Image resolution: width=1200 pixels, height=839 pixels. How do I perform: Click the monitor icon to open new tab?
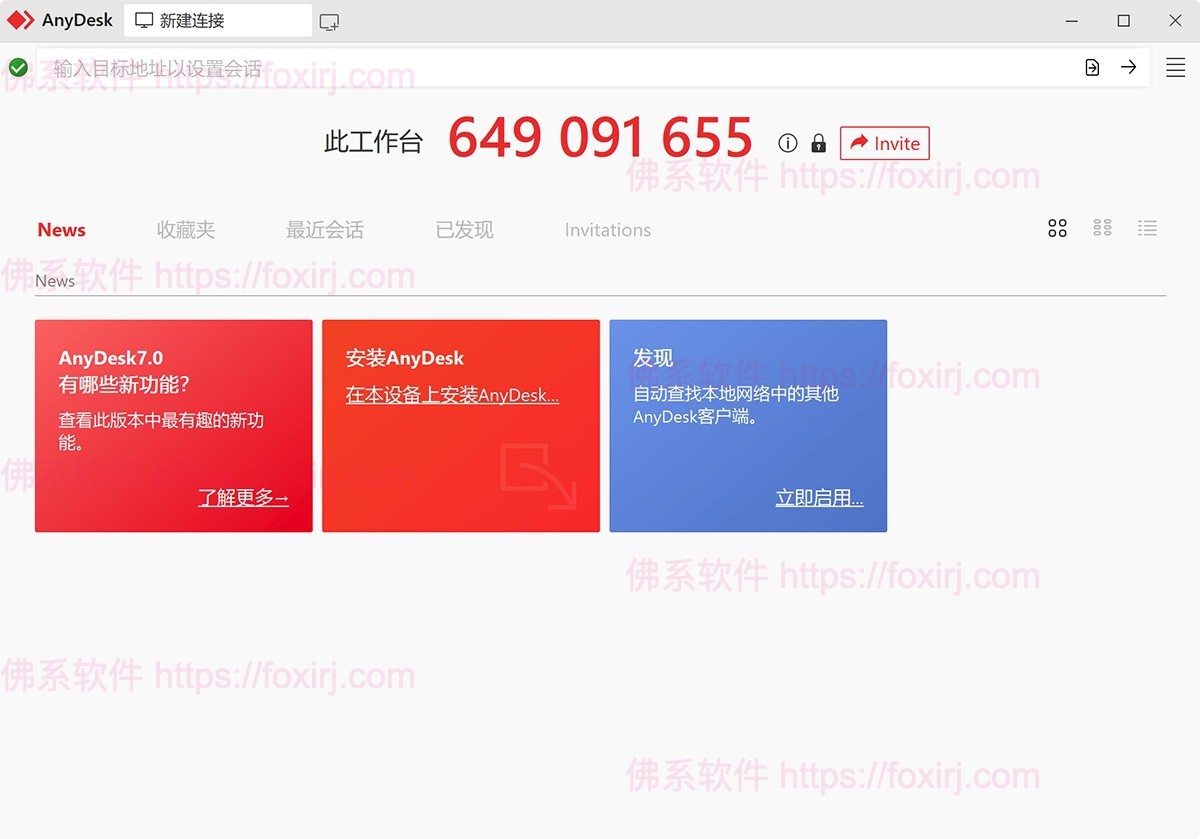click(x=329, y=19)
